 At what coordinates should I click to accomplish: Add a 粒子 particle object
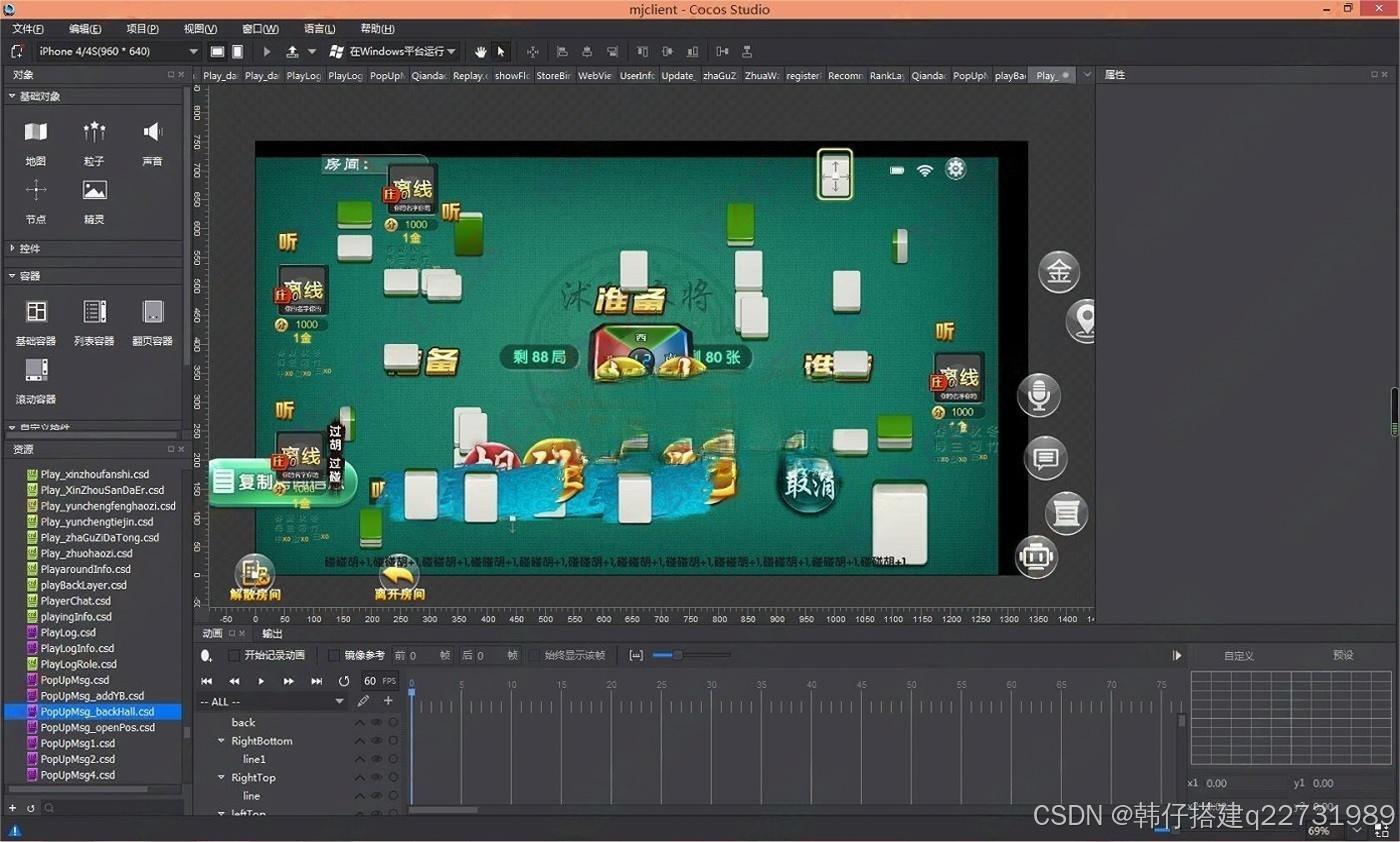[94, 142]
